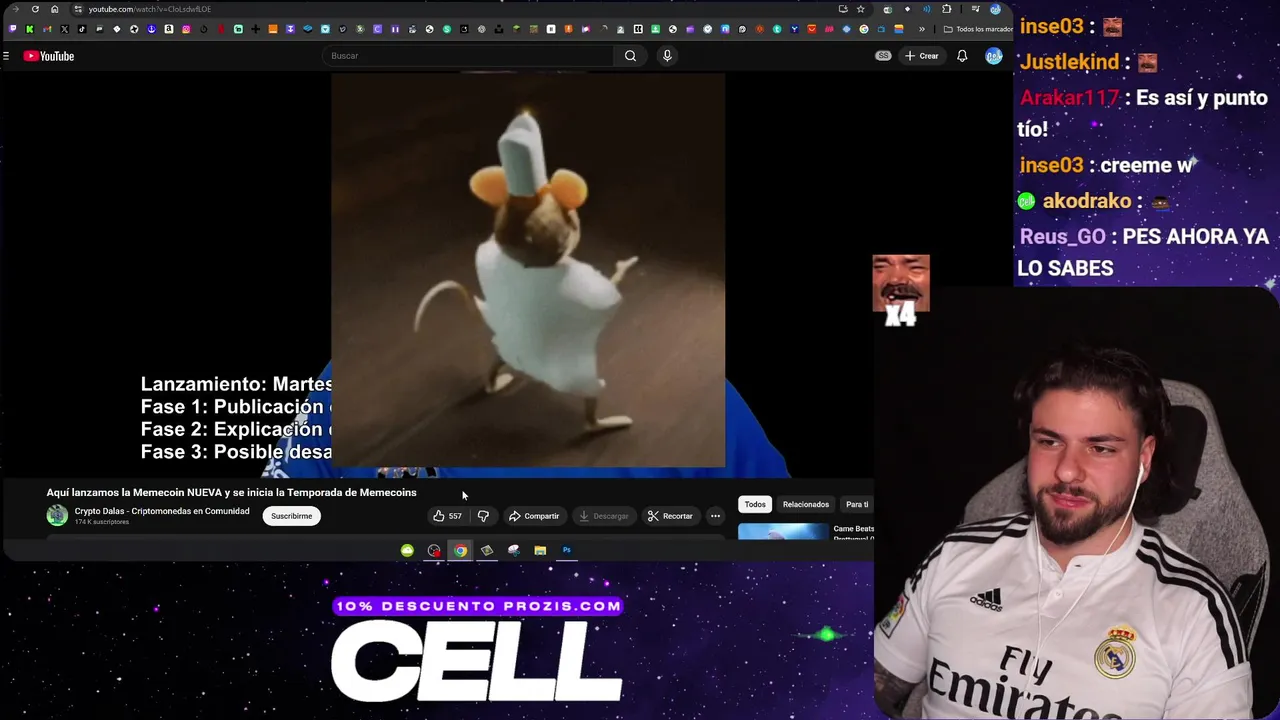Go to YouTube home via the logo
Image resolution: width=1280 pixels, height=720 pixels.
tap(49, 56)
